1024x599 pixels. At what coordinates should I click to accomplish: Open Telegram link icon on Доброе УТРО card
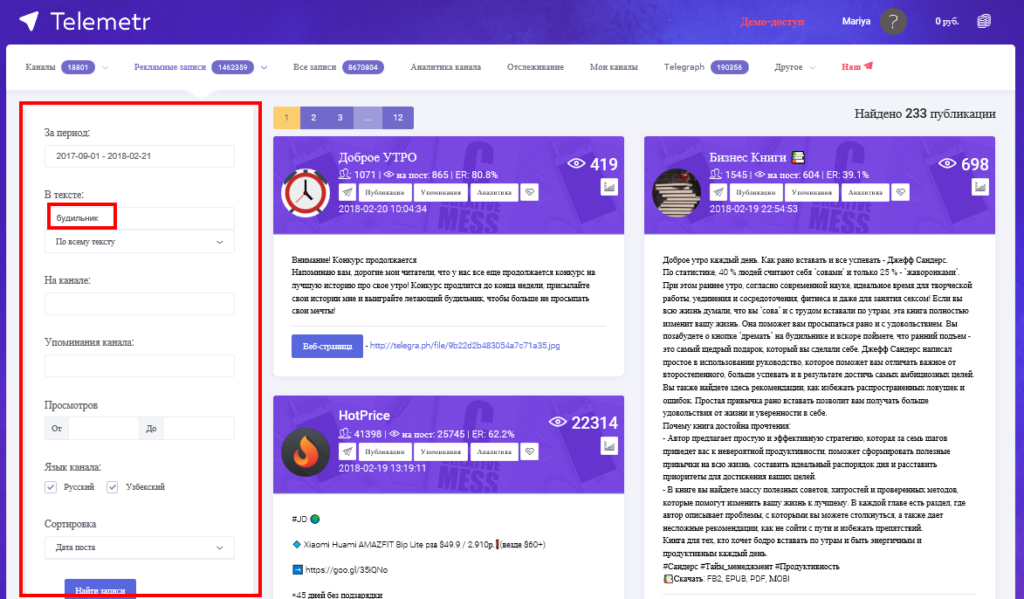click(x=347, y=190)
